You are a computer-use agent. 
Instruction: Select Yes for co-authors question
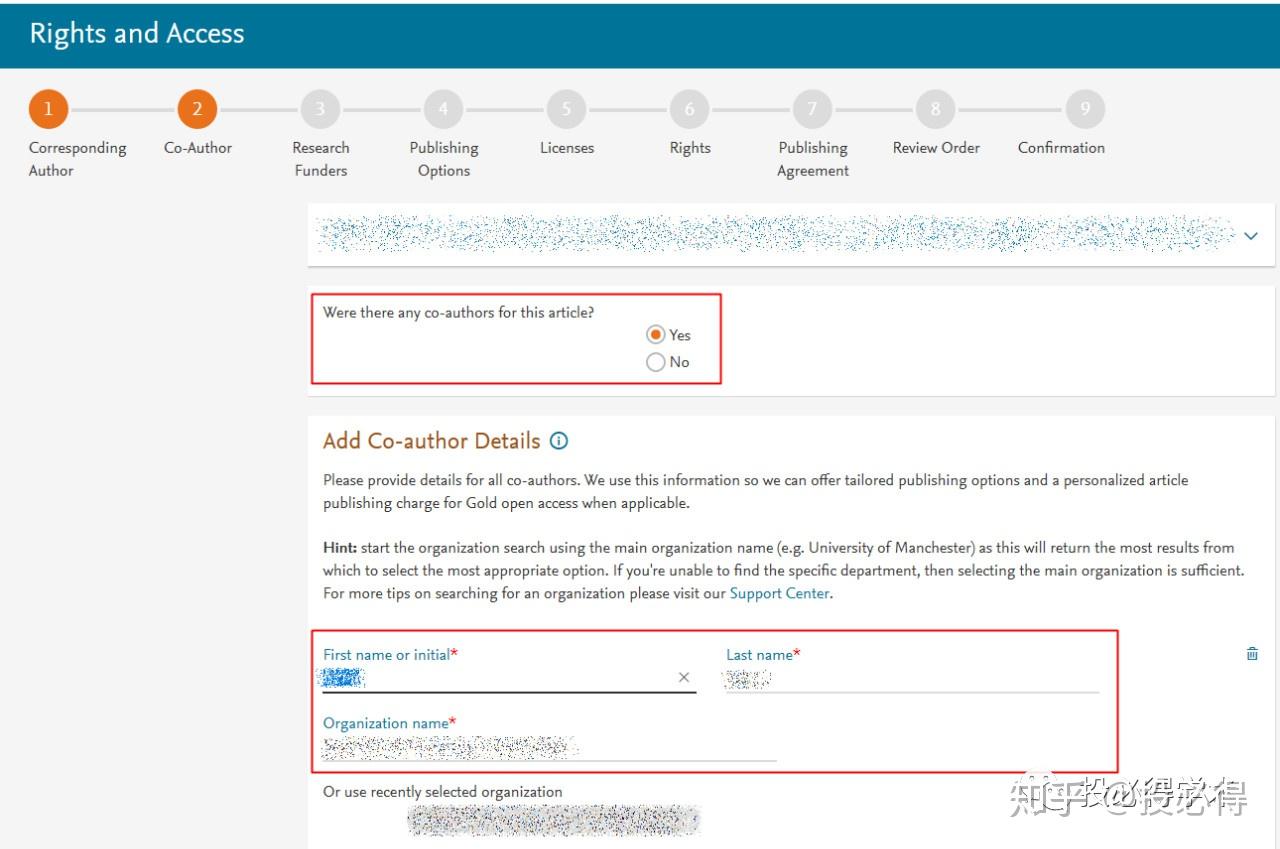coord(656,335)
